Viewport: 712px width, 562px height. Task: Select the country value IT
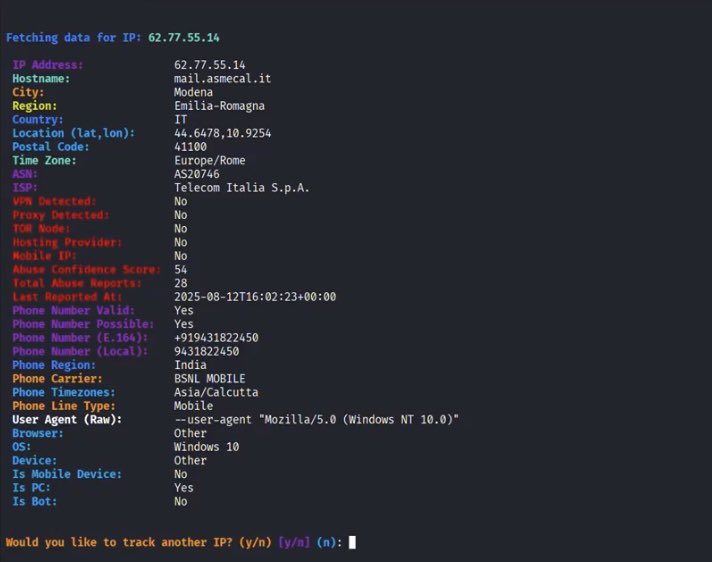[x=181, y=119]
